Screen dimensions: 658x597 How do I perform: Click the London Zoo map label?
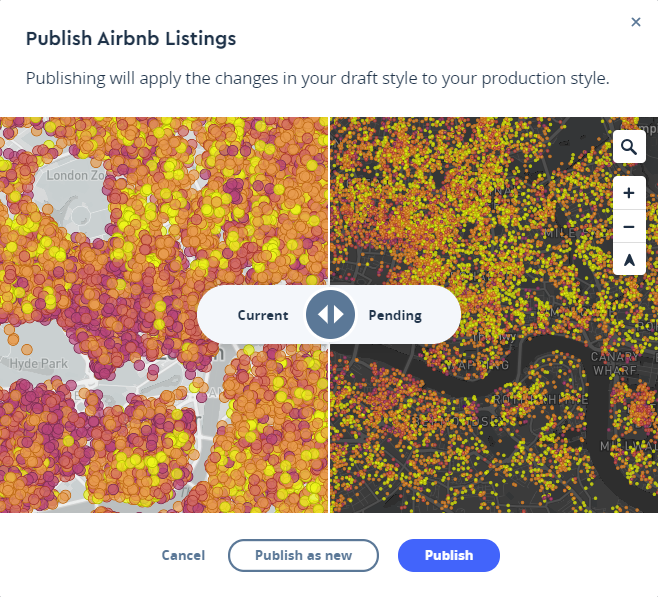tap(75, 175)
